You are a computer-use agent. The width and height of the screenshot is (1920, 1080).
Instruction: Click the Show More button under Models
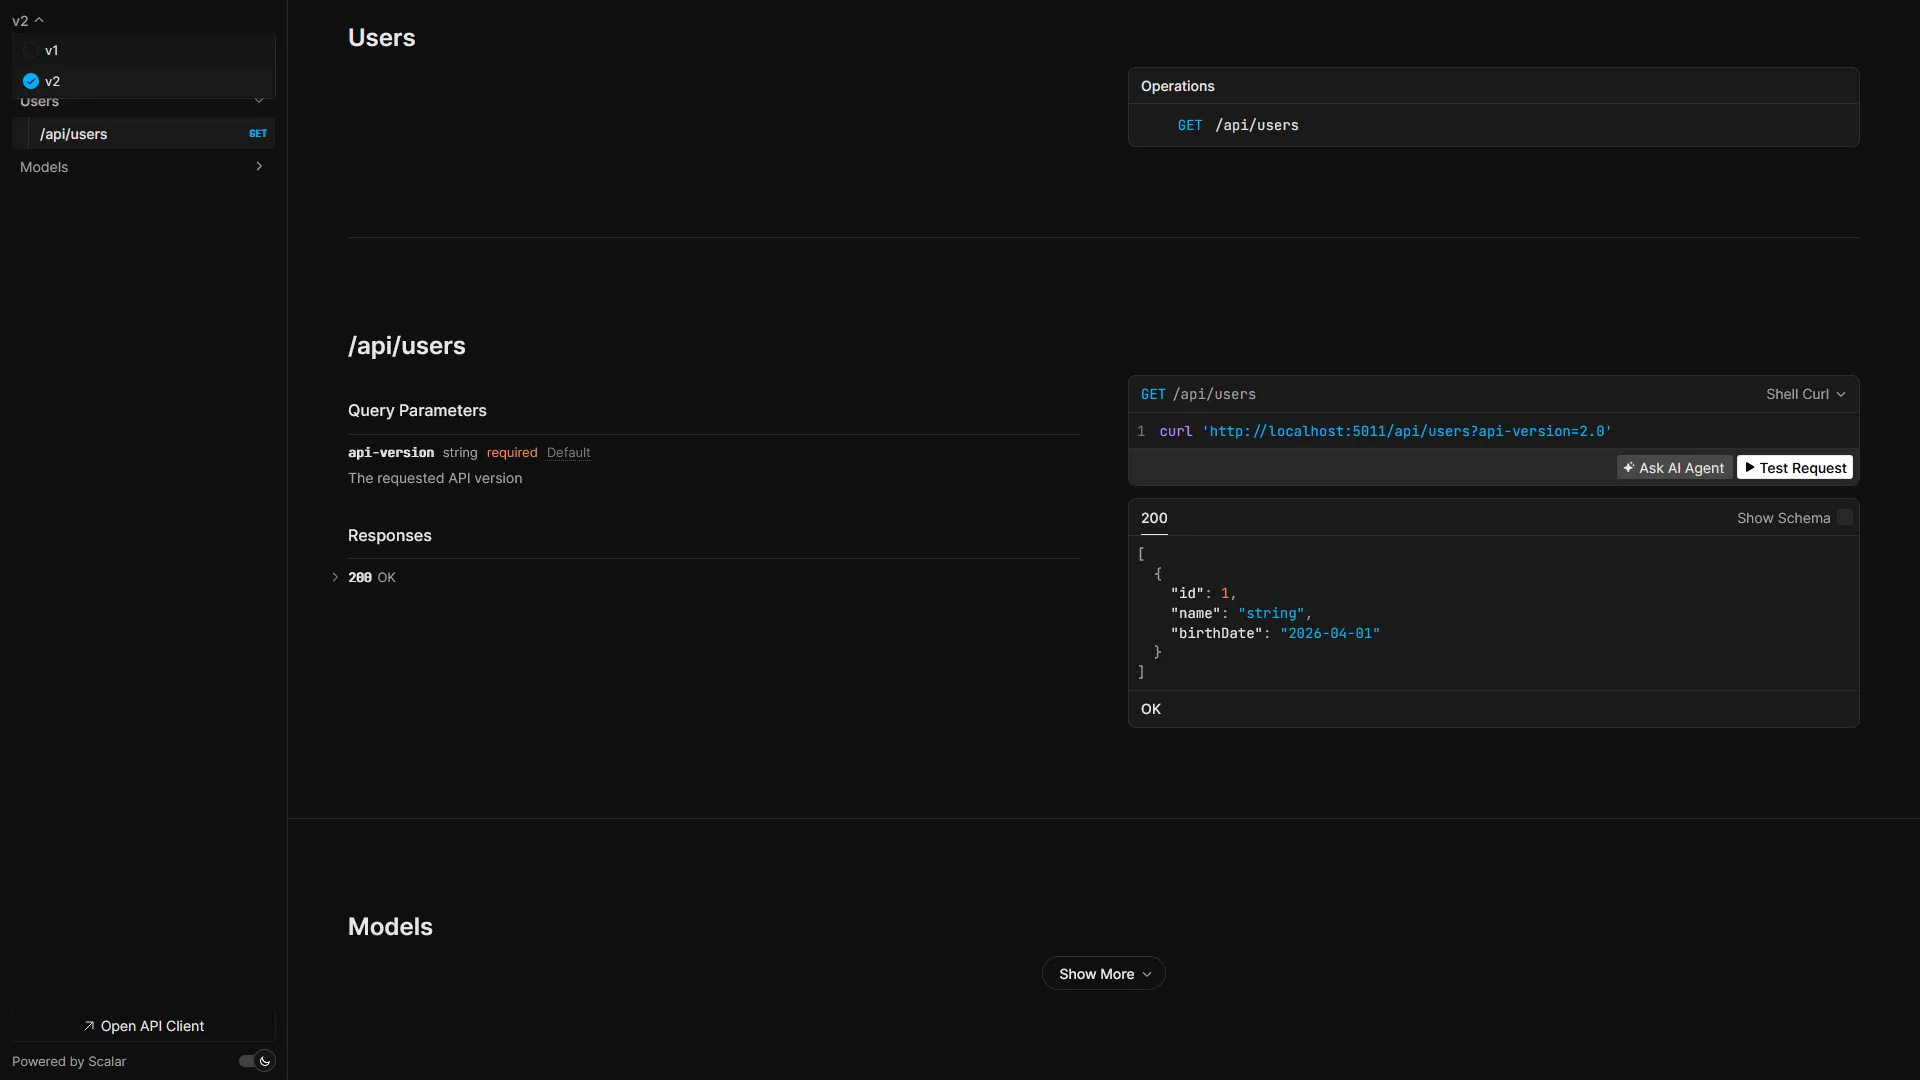pos(1102,973)
